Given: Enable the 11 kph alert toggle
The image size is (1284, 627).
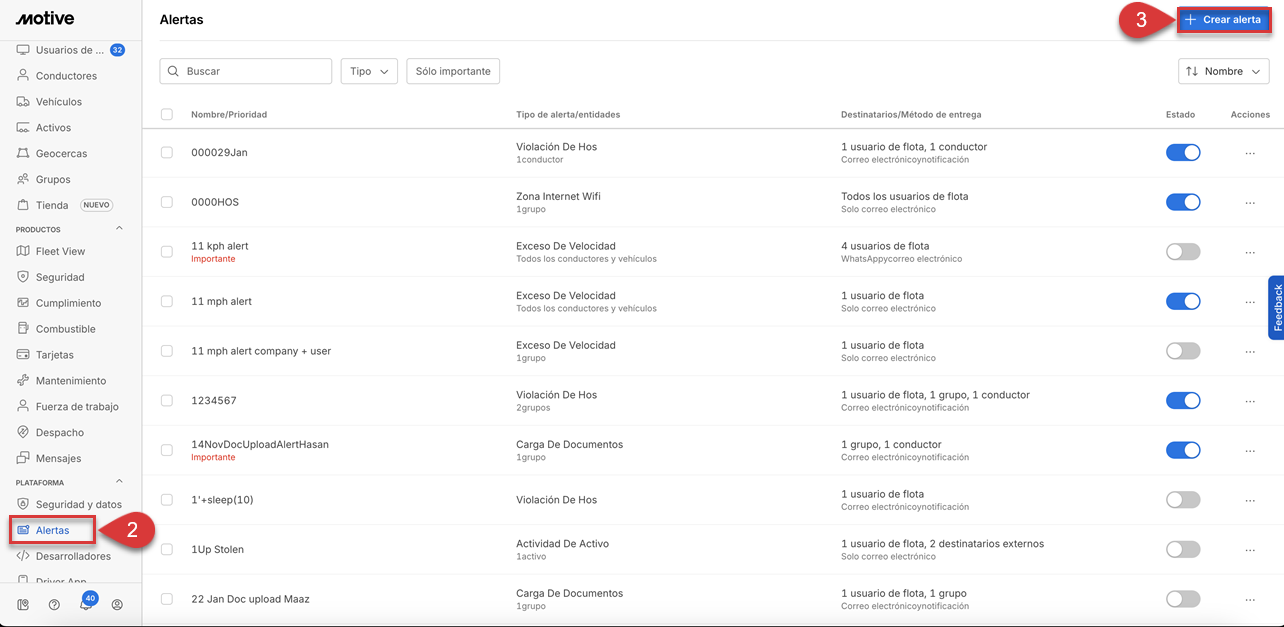Looking at the screenshot, I should click(1182, 252).
